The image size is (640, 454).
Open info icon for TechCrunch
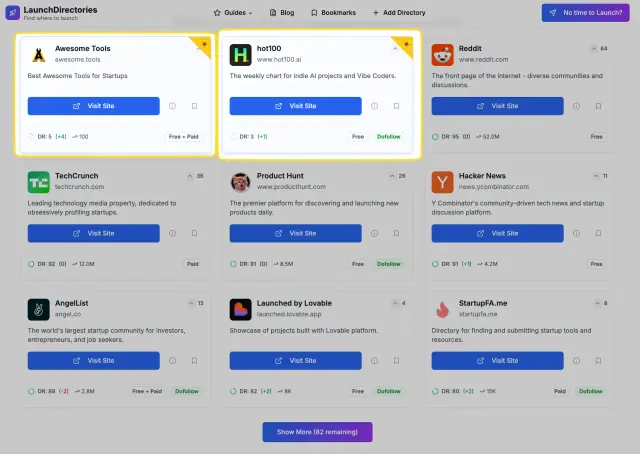(172, 234)
